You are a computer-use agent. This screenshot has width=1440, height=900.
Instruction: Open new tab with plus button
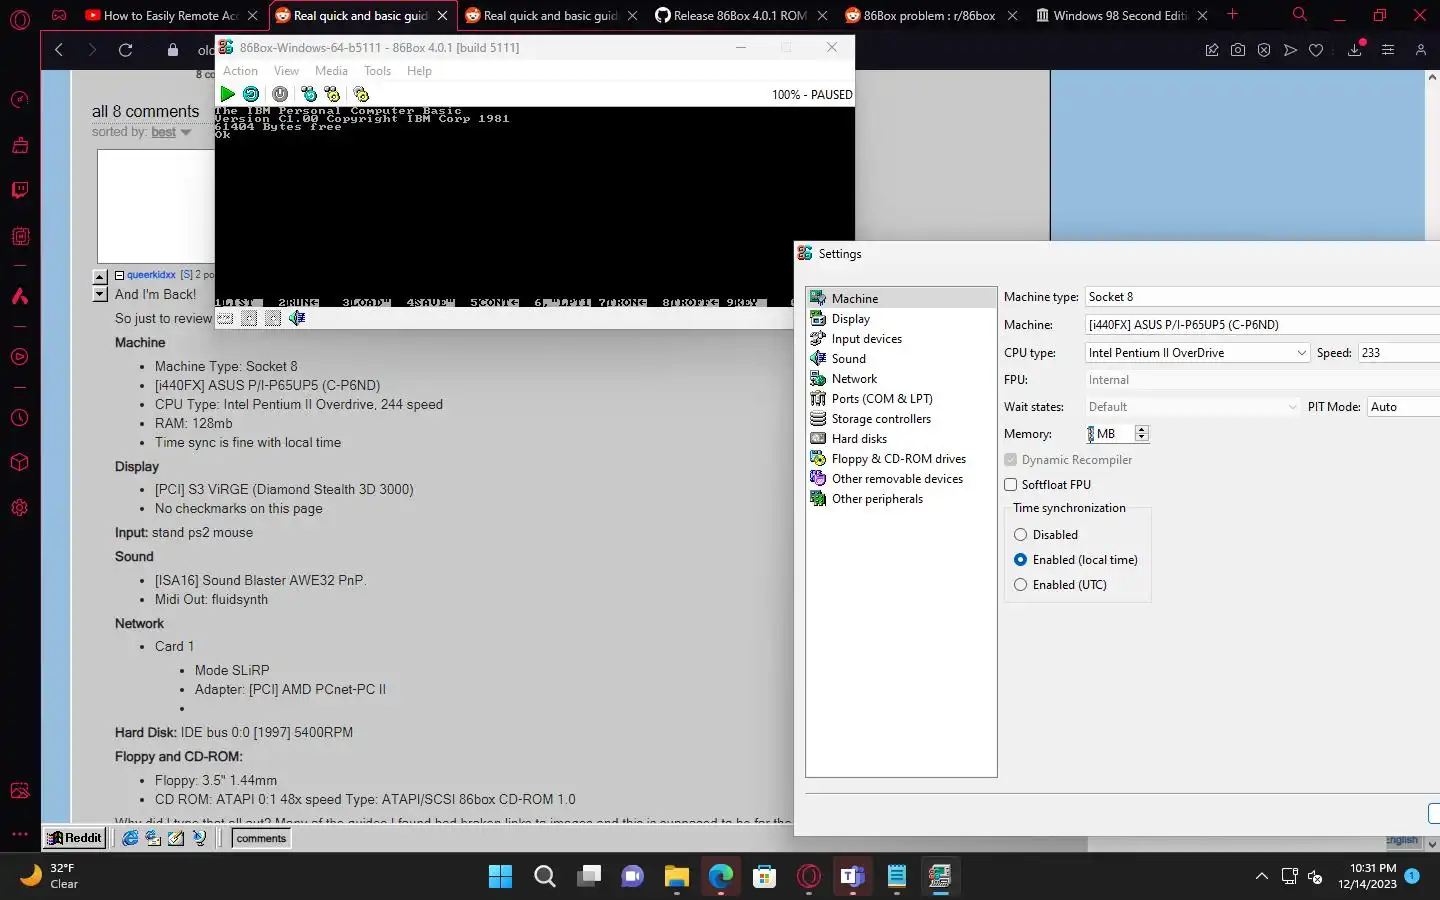(1232, 15)
